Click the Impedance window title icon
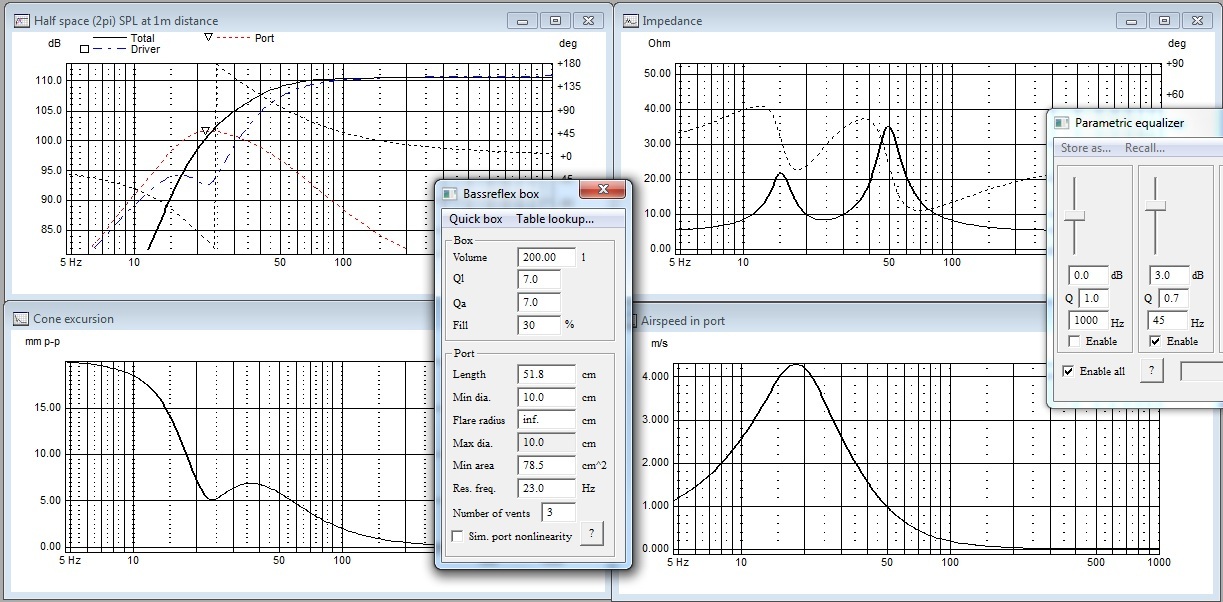This screenshot has width=1223, height=602. (631, 21)
